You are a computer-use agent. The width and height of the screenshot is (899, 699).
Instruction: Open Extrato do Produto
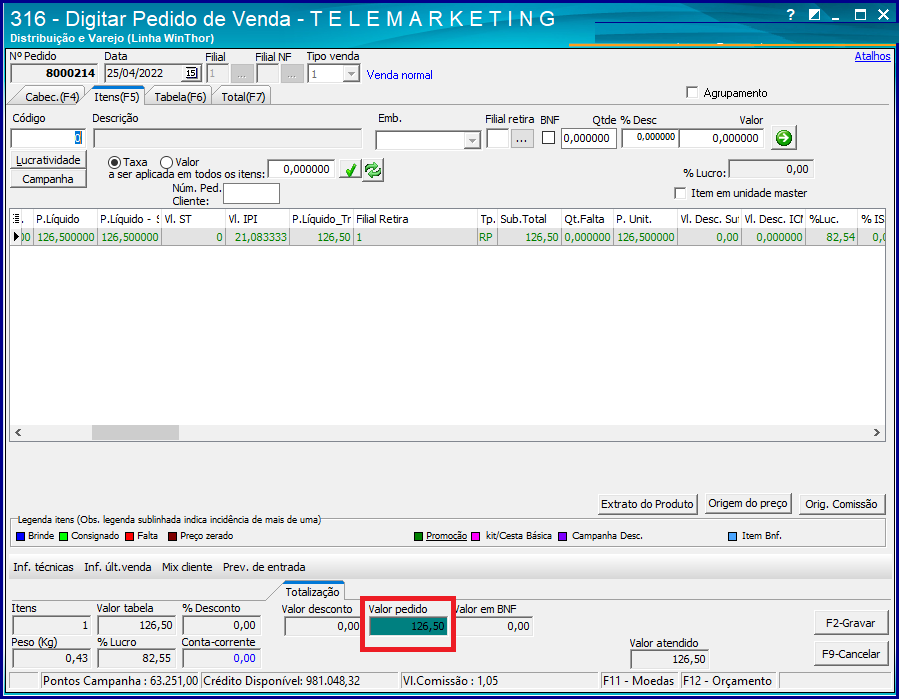coord(647,504)
